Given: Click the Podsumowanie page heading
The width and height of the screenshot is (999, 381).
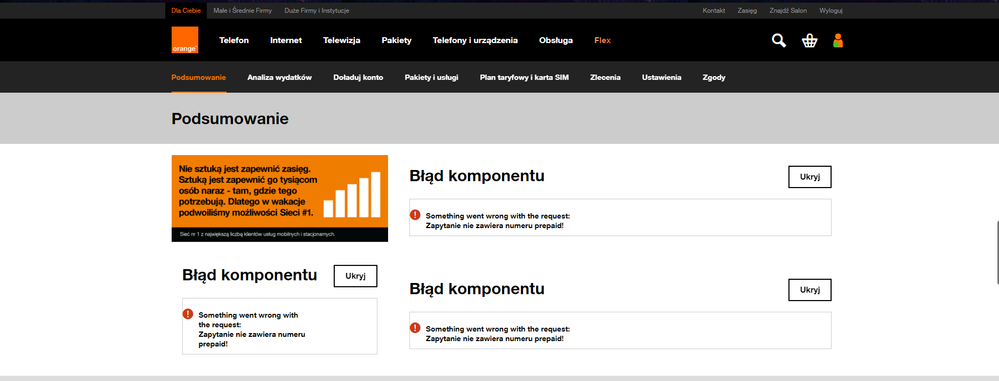Looking at the screenshot, I should click(230, 119).
